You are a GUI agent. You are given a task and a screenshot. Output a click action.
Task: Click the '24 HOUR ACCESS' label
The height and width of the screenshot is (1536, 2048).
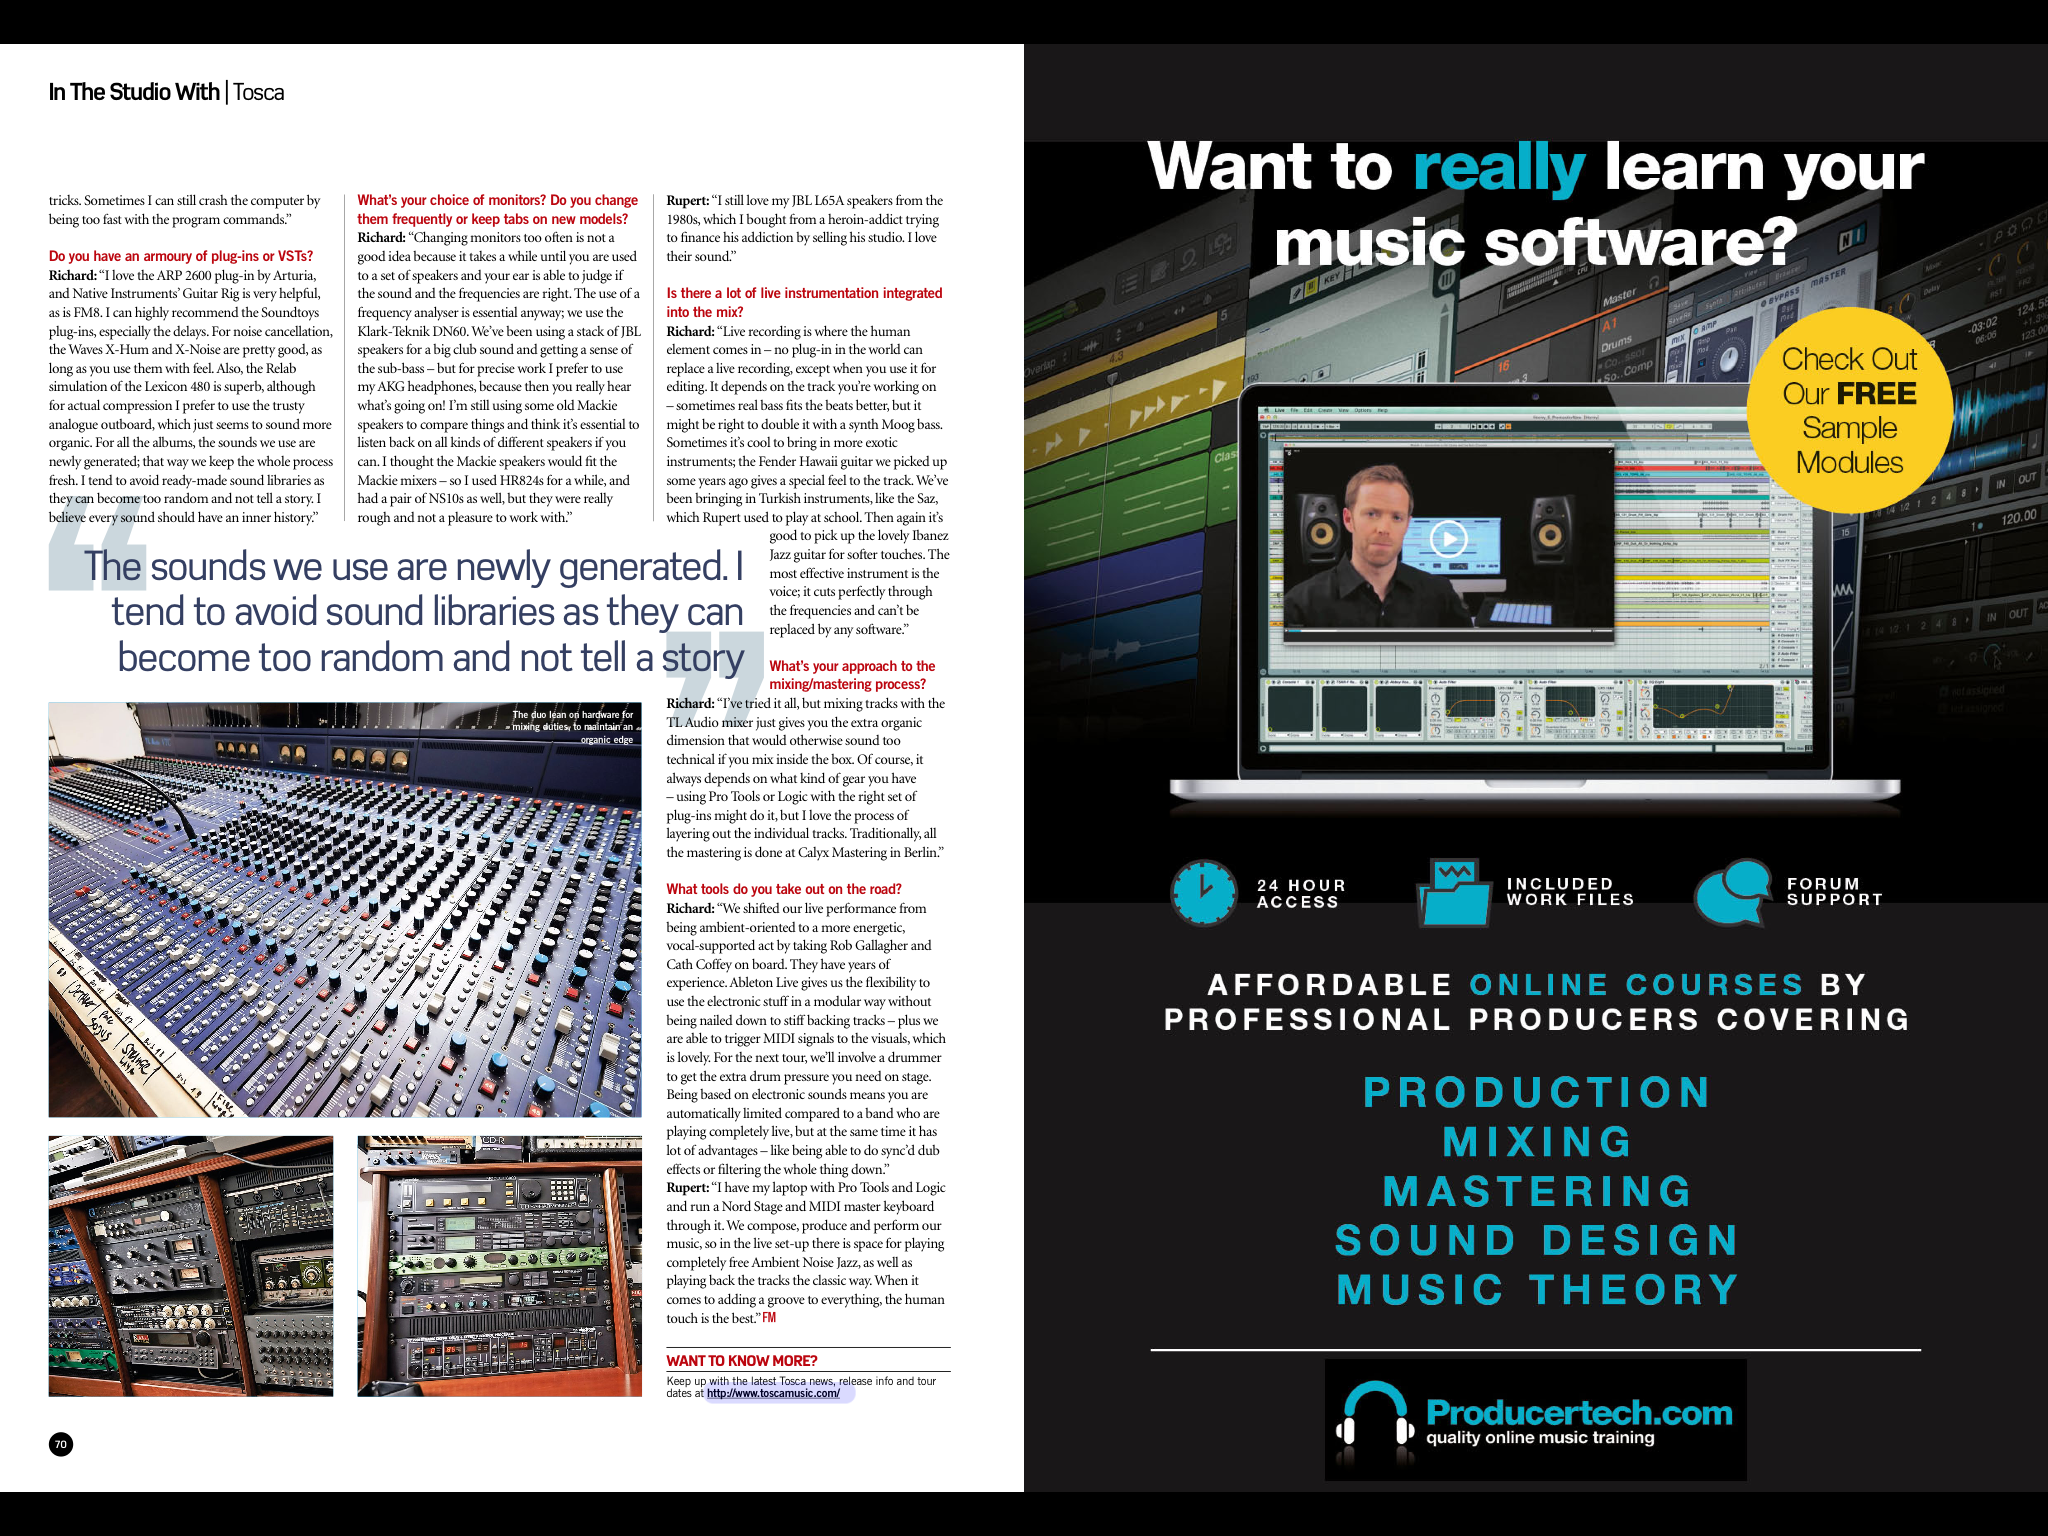click(x=1301, y=894)
